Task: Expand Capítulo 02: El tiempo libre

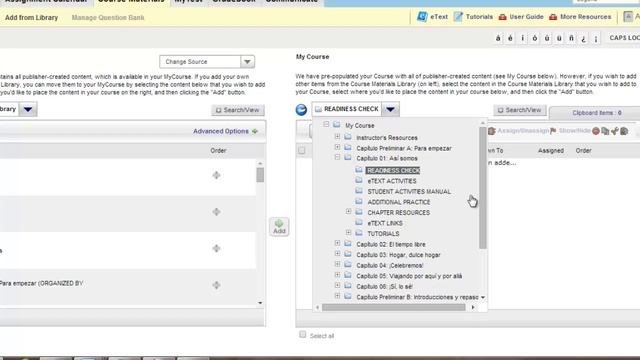Action: click(x=337, y=243)
